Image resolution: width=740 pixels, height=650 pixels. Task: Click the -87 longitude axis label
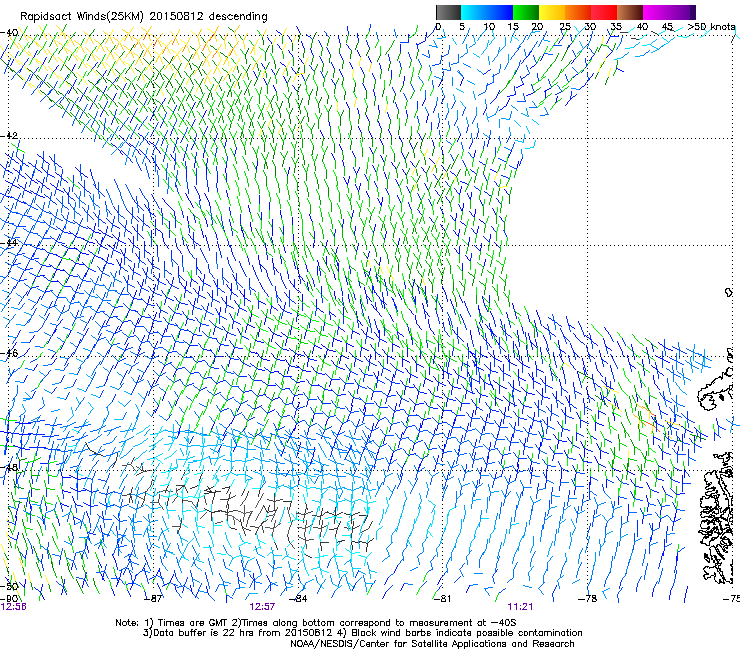coord(153,599)
